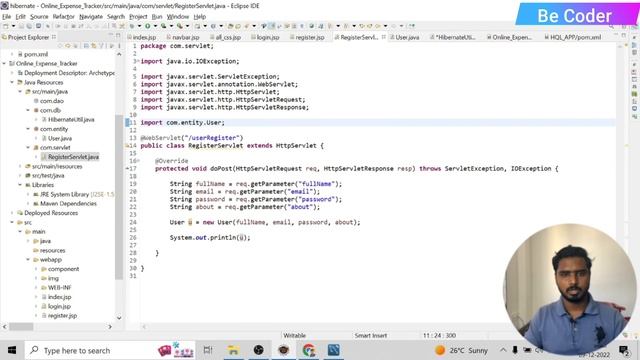Open the New dropdown arrow

(x=13, y=26)
